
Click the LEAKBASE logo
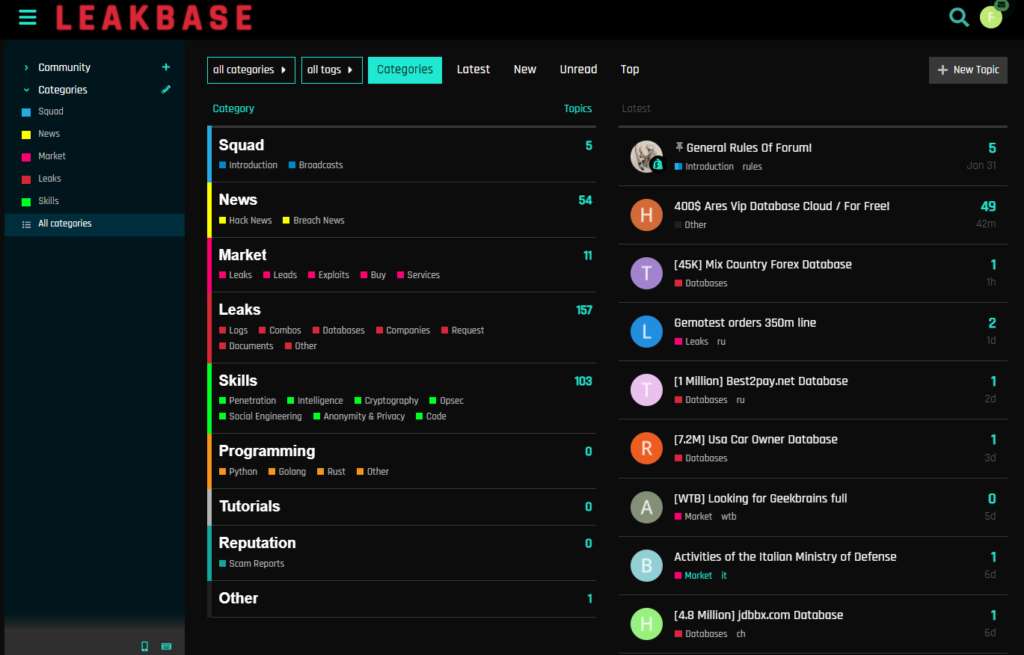click(154, 17)
